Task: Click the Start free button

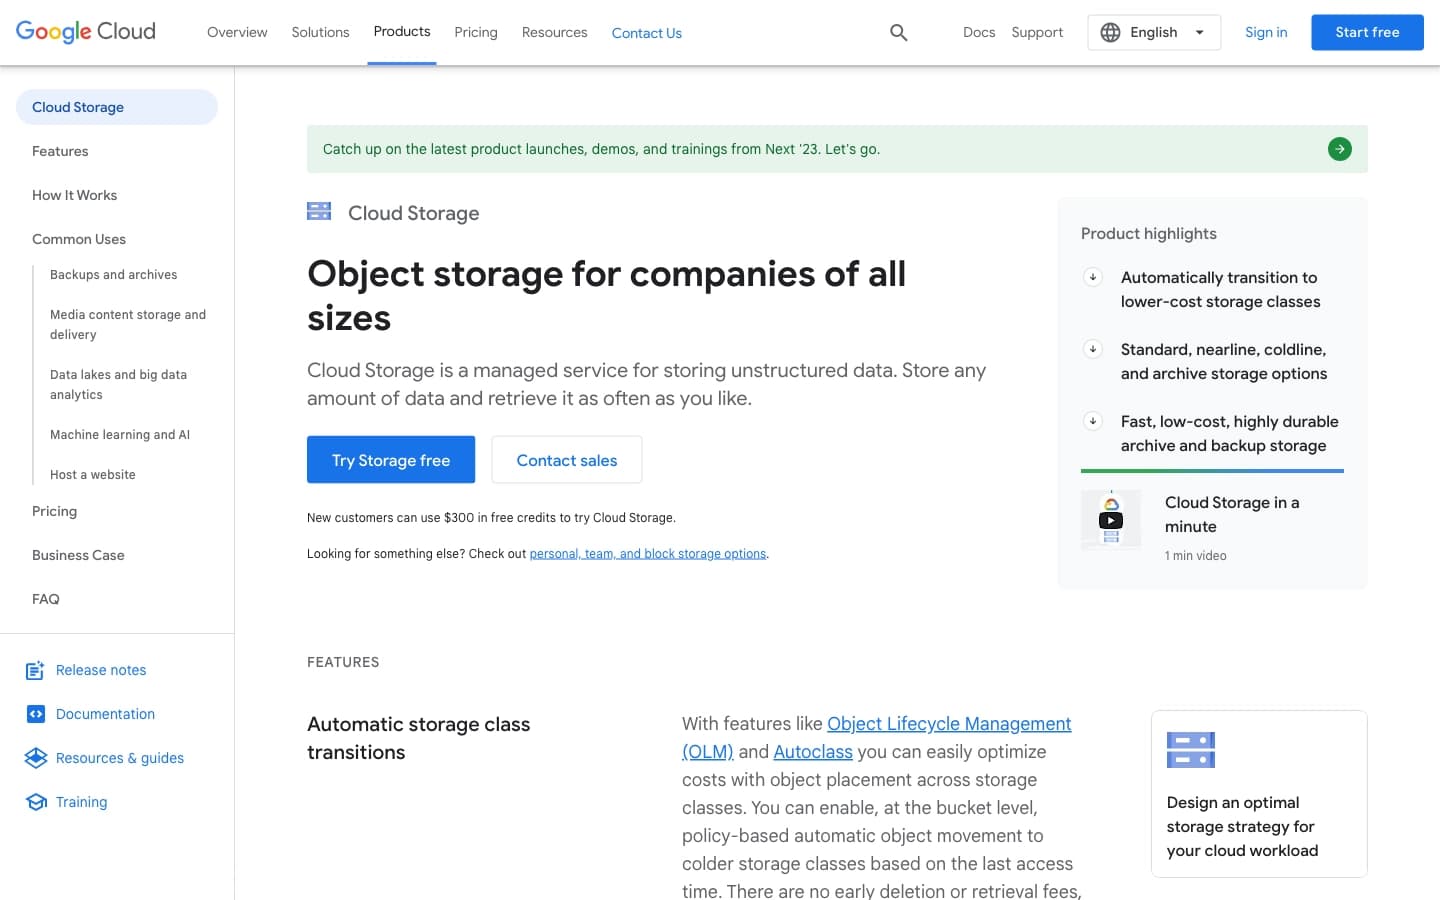Action: click(1367, 32)
